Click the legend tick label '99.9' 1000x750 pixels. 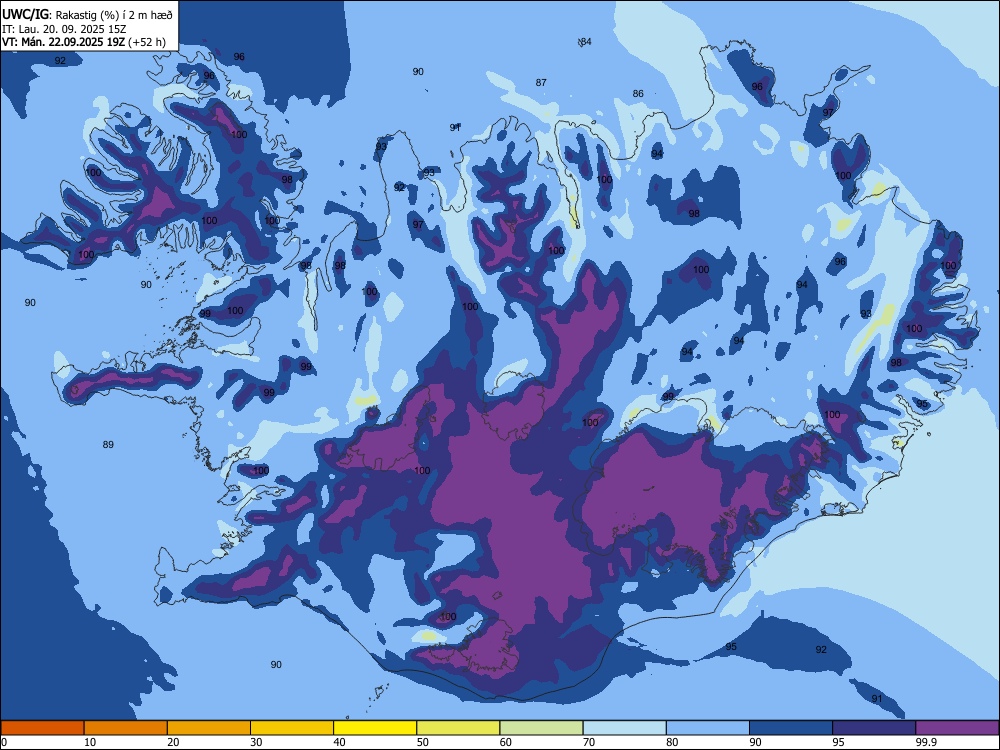pos(926,742)
